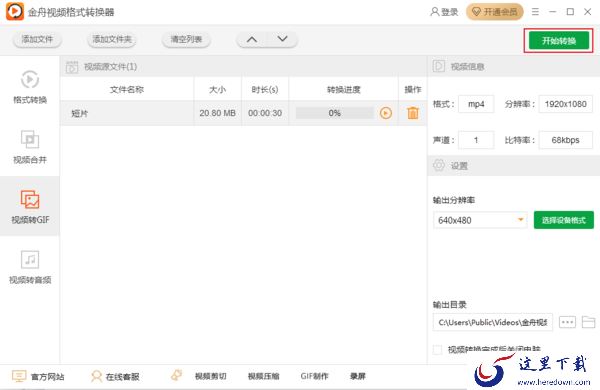Open the 视频剪切 video cutting tool
Screen dimensions: 600x390
tap(211, 376)
